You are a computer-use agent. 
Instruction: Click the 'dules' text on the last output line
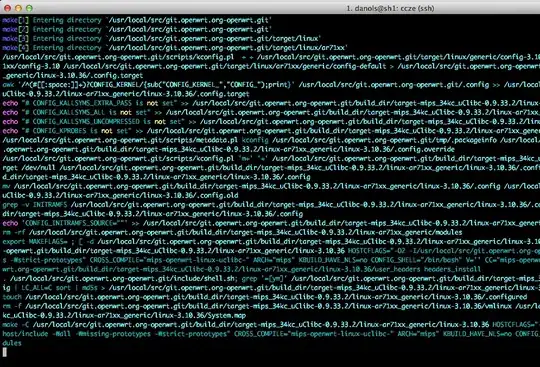[12, 343]
